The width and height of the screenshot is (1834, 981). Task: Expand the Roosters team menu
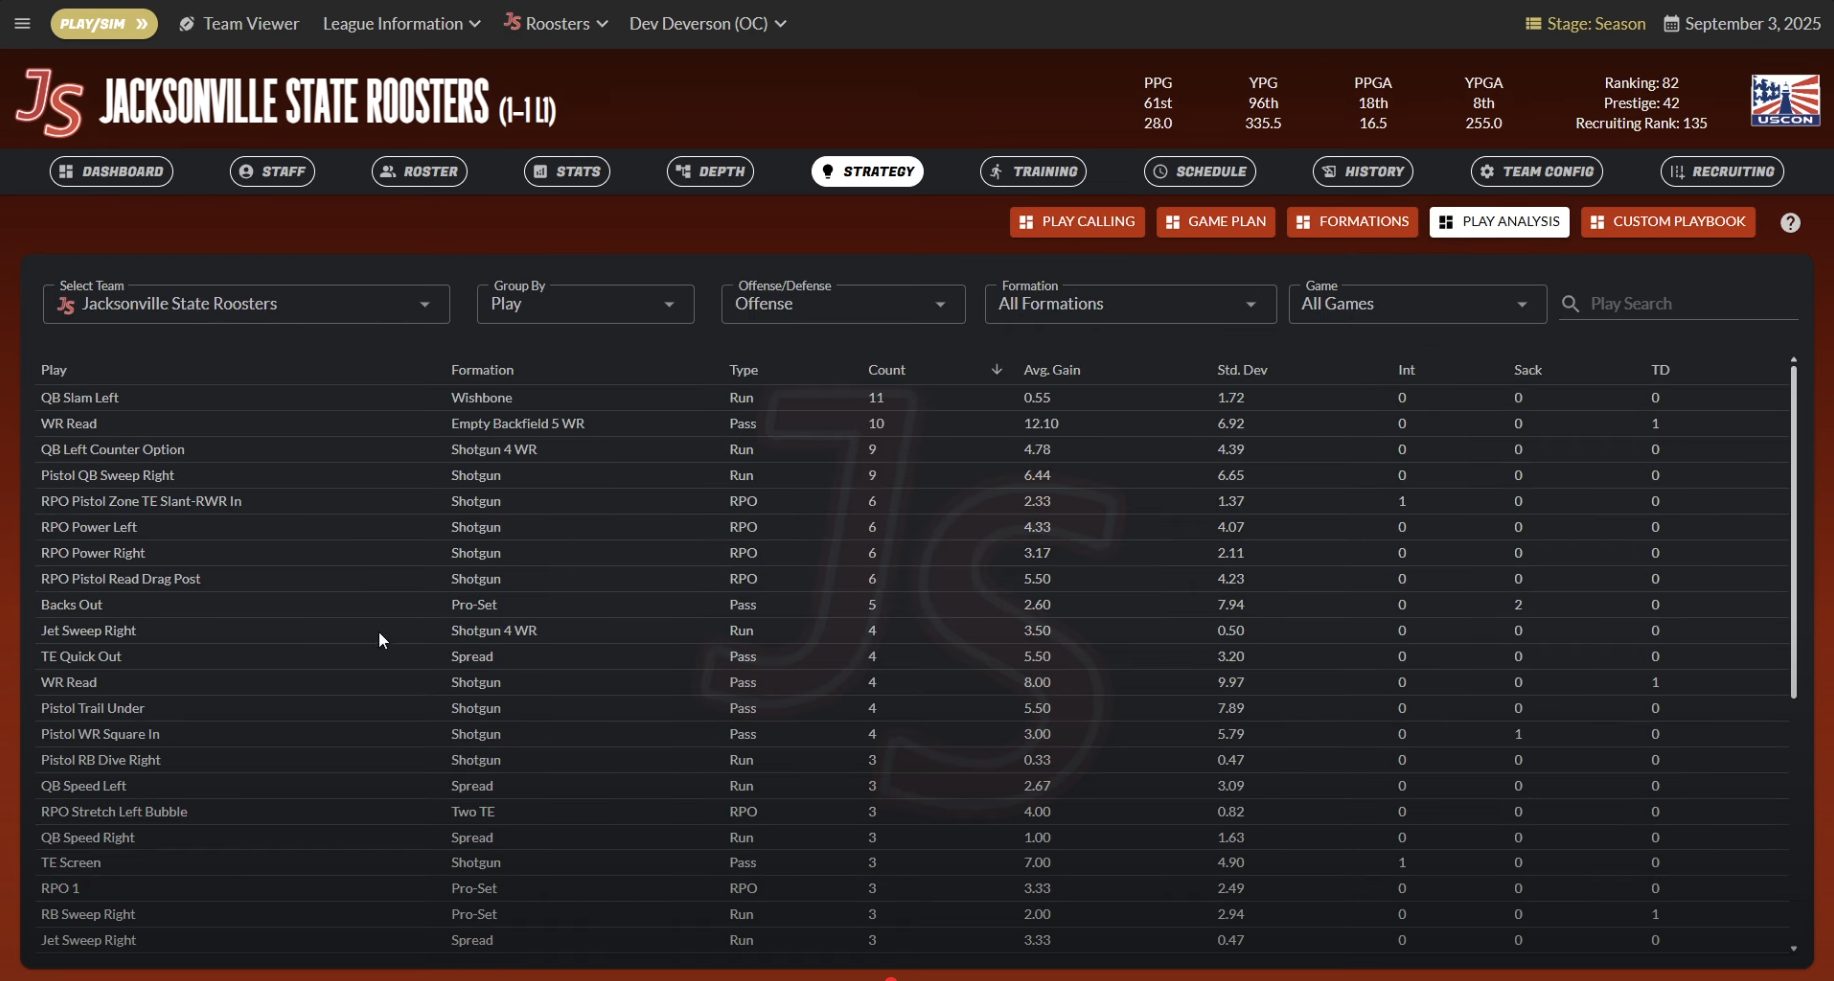[556, 23]
